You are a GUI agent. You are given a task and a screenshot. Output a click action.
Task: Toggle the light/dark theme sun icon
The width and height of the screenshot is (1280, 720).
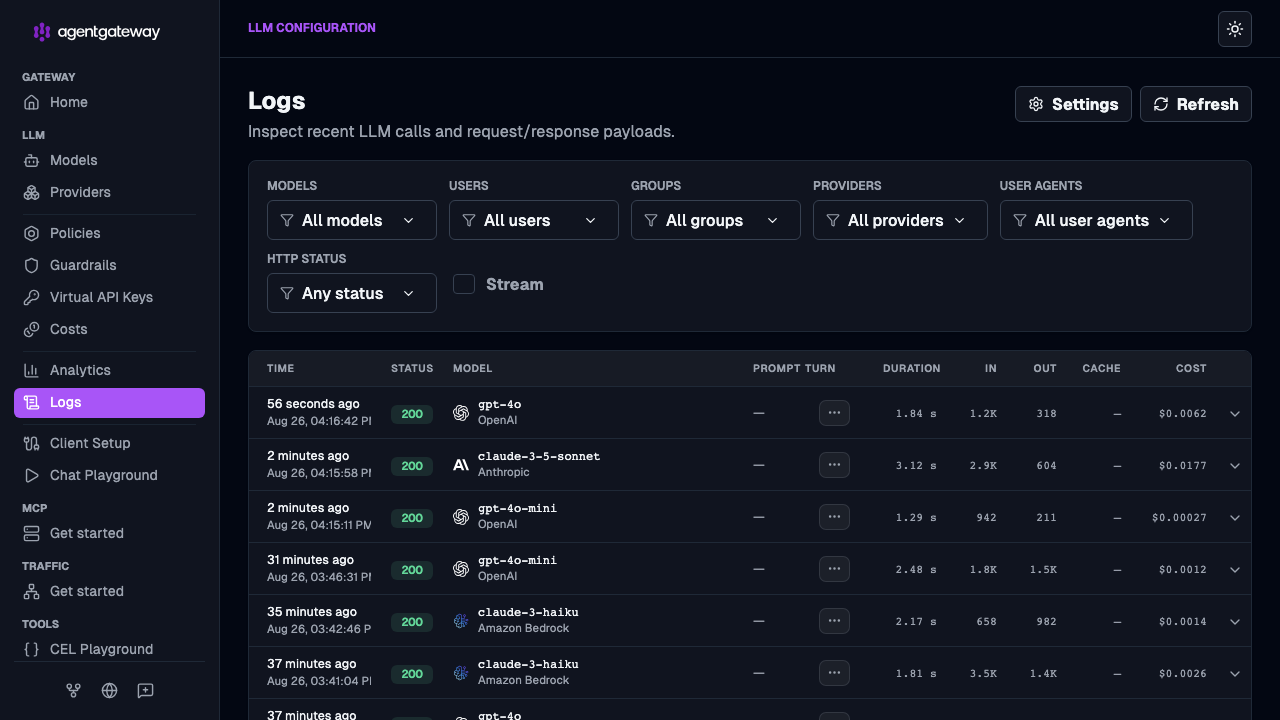(1235, 29)
